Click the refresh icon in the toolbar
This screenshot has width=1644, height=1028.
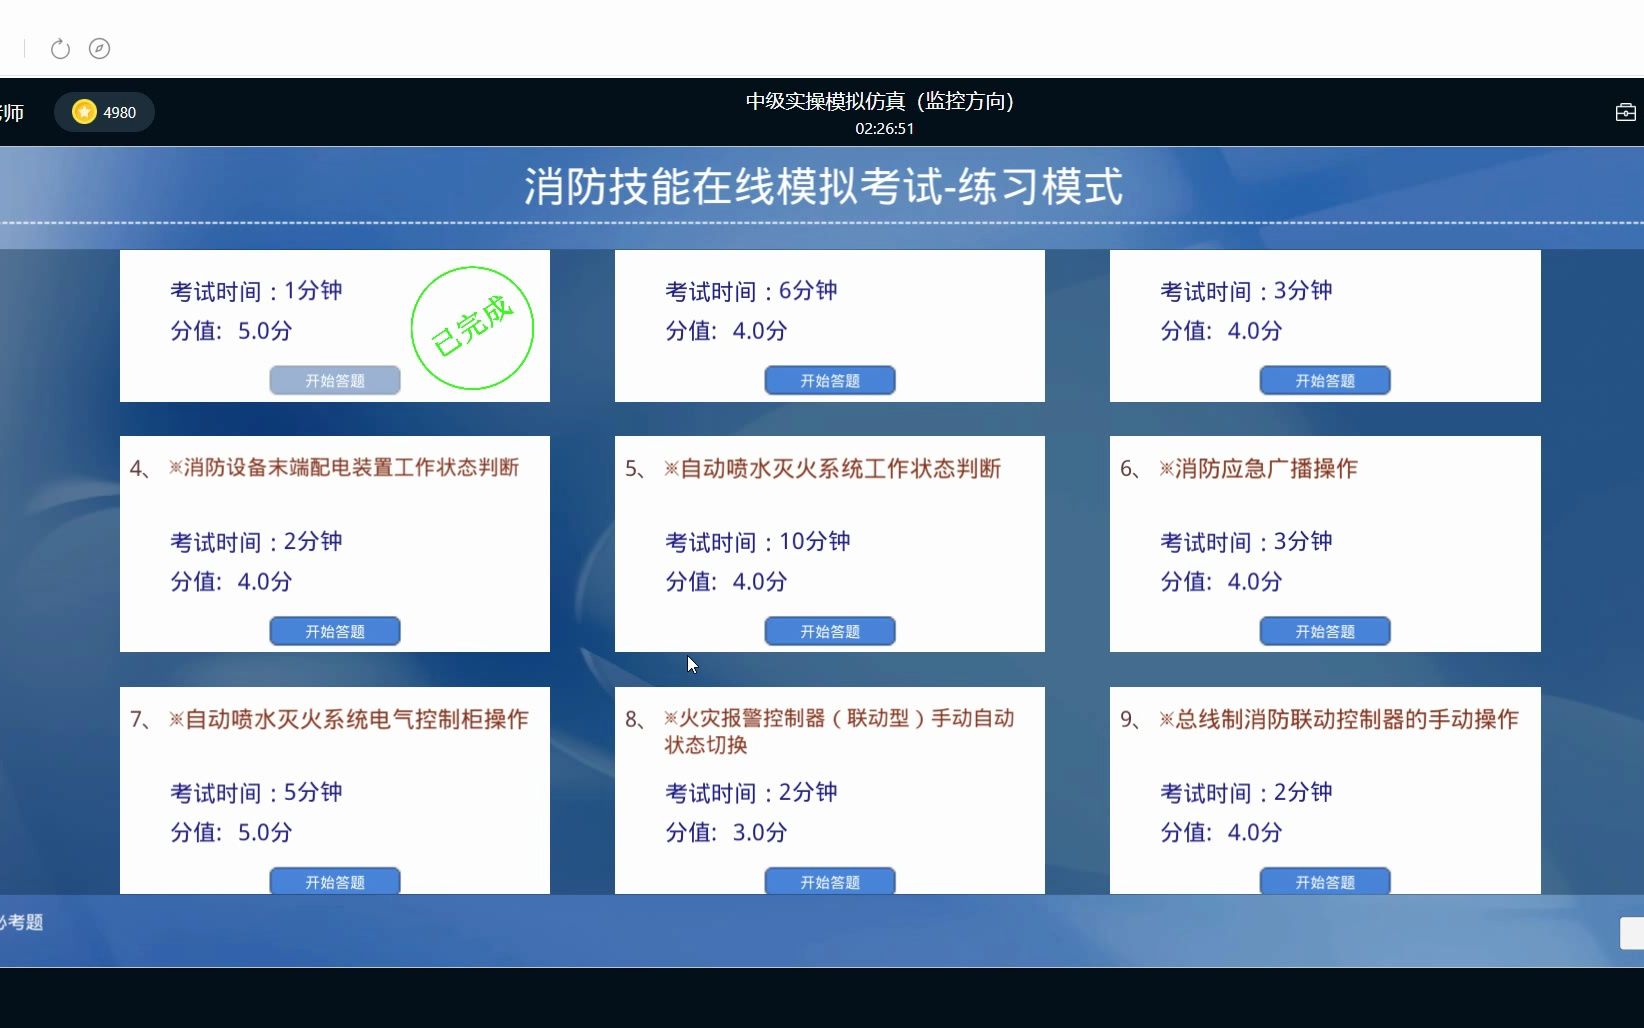60,49
